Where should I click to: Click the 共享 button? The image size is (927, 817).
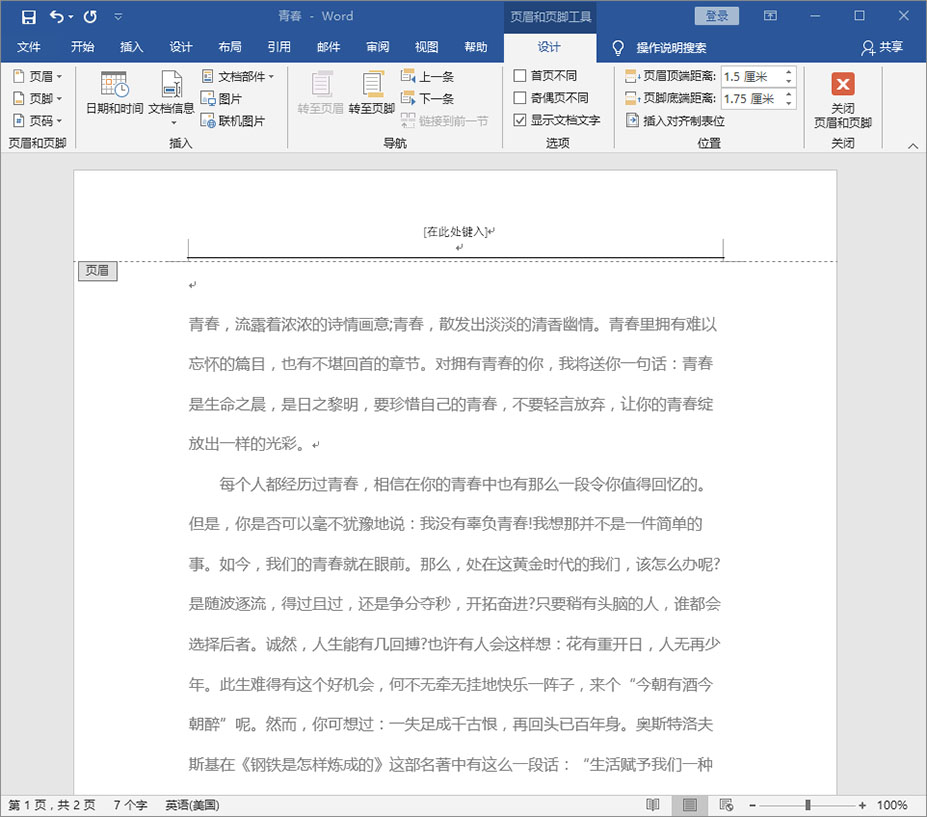click(881, 47)
